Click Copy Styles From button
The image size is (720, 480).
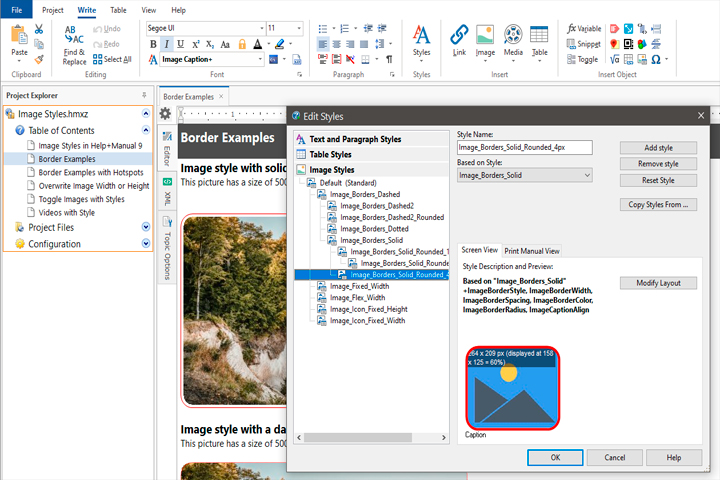pyautogui.click(x=658, y=204)
